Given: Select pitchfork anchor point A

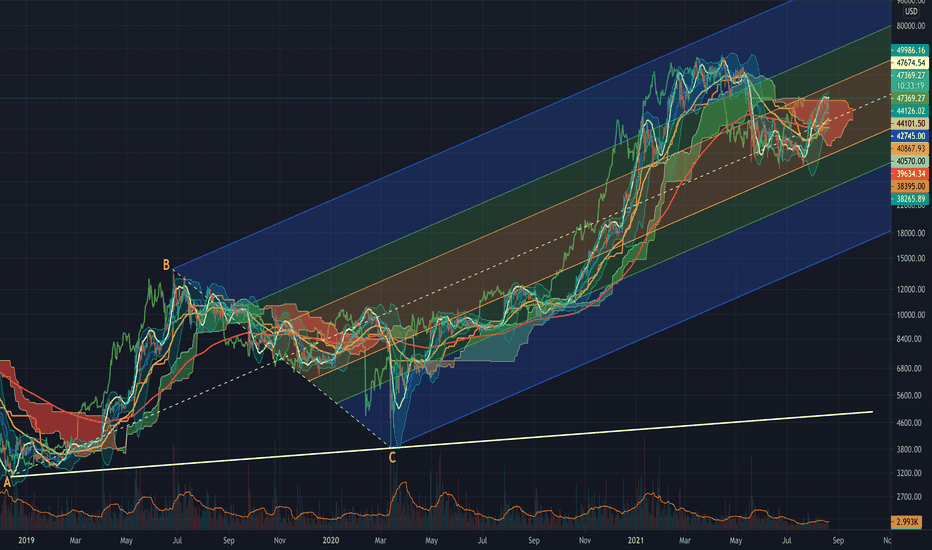Looking at the screenshot, I should (x=7, y=482).
